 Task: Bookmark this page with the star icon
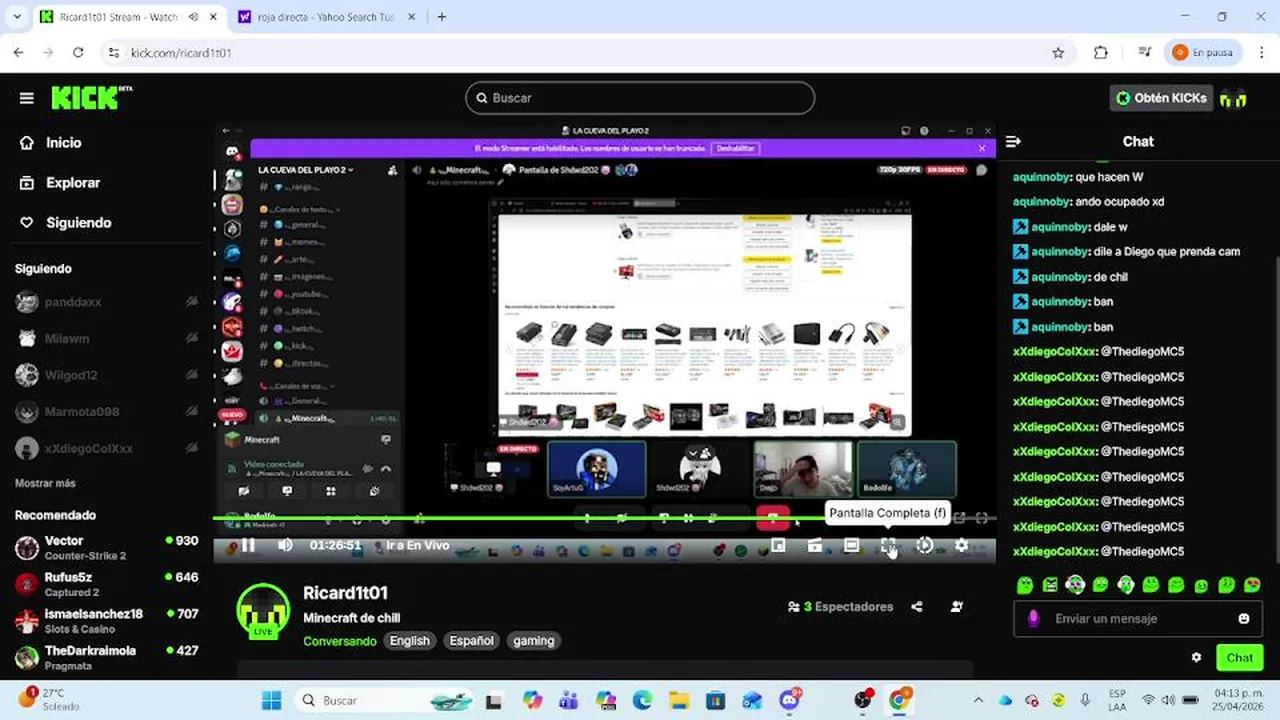pos(1058,53)
